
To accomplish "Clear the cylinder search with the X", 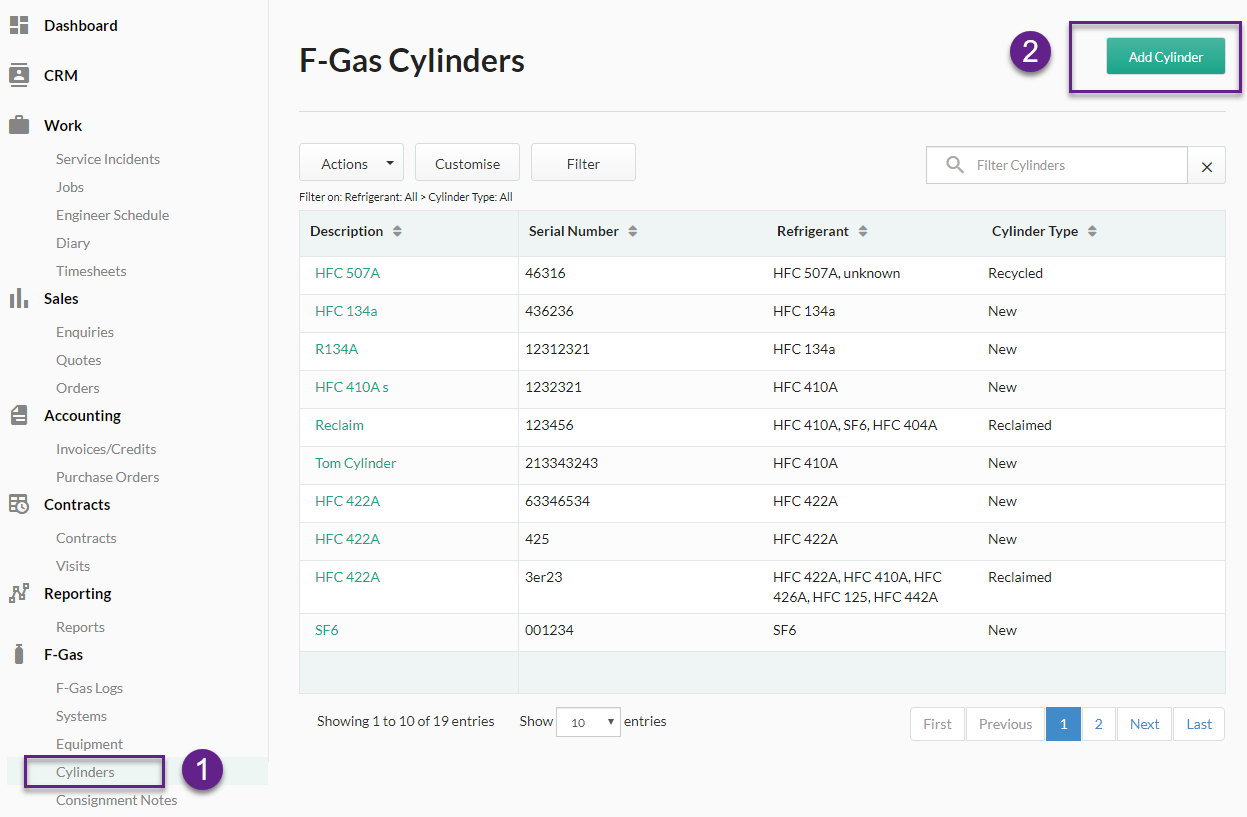I will (x=1206, y=166).
